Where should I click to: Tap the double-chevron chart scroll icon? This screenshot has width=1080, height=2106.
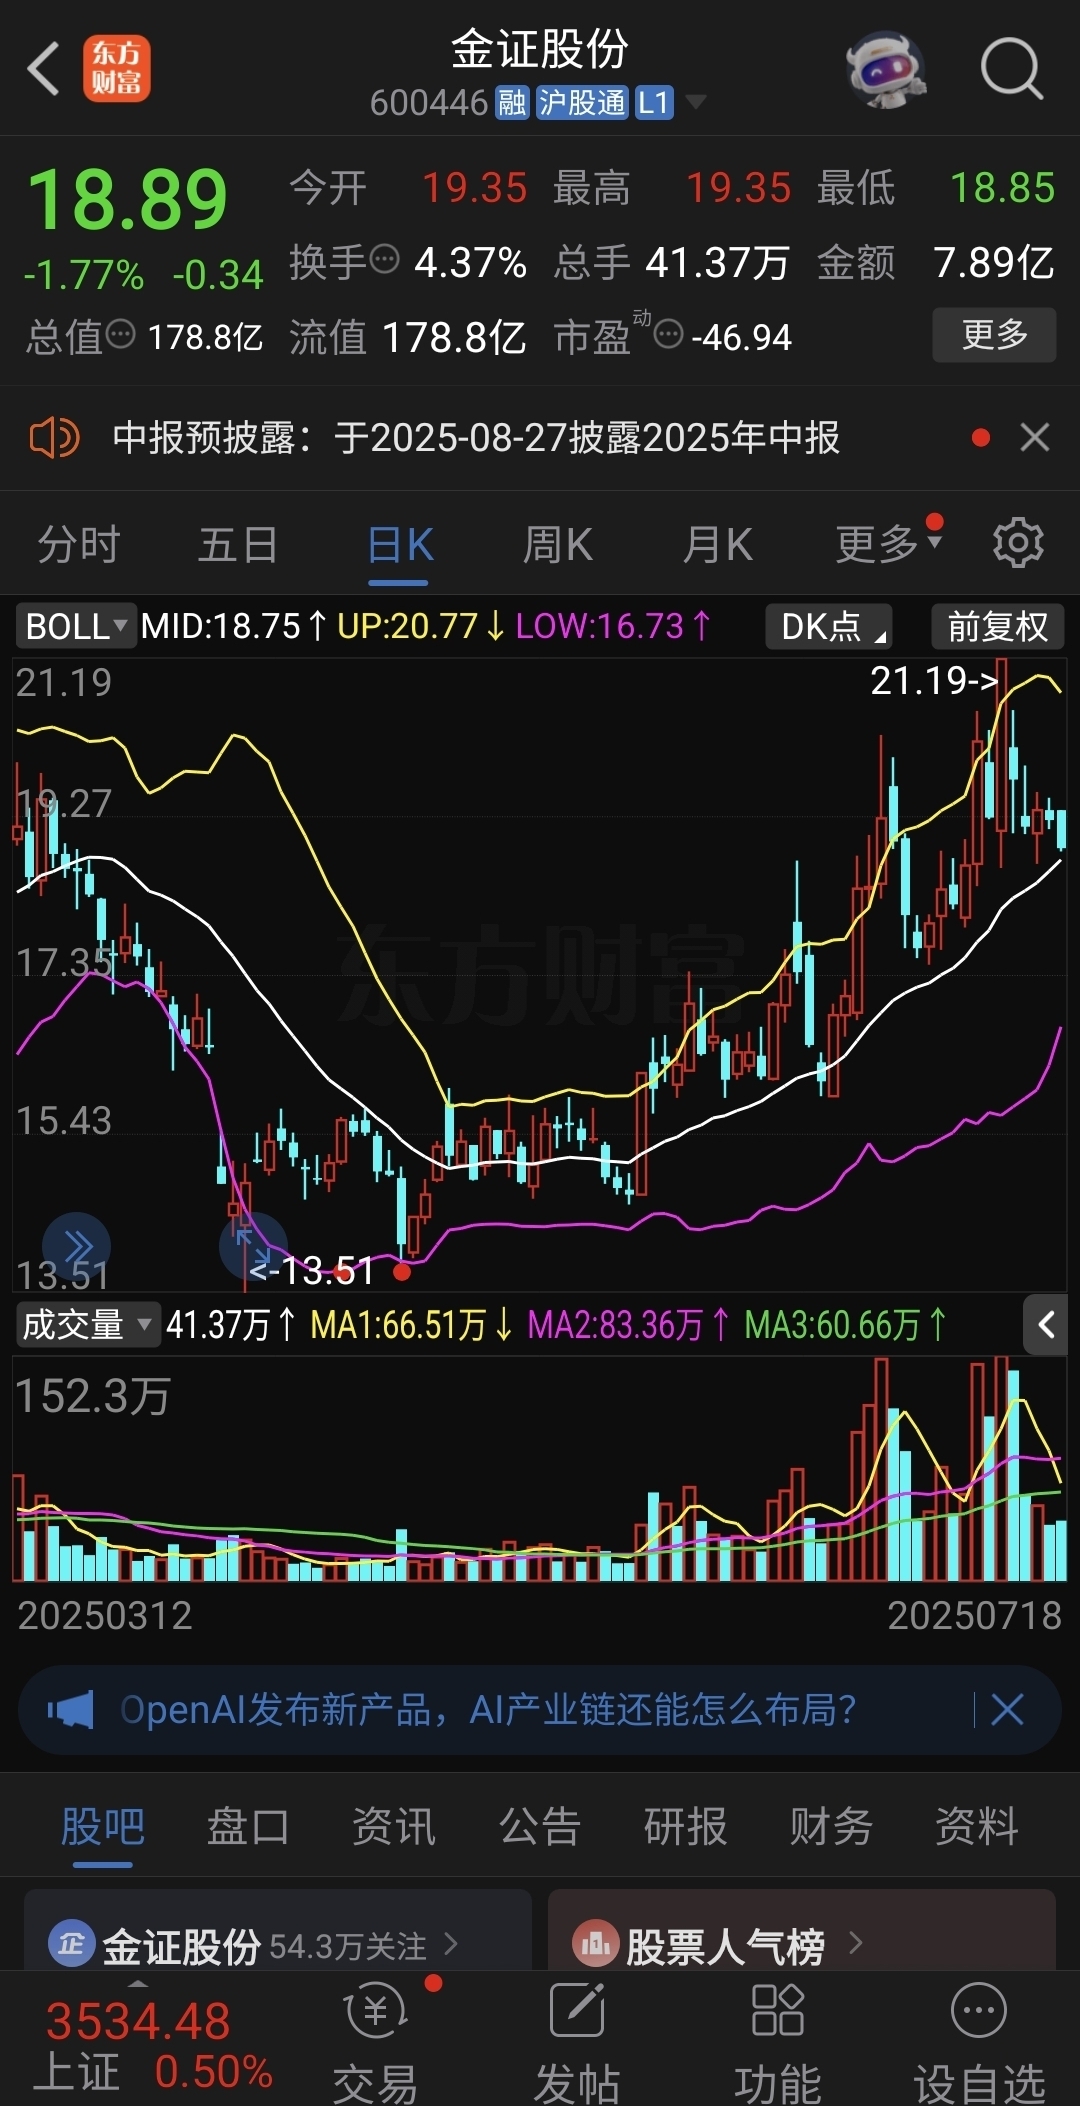tap(77, 1246)
